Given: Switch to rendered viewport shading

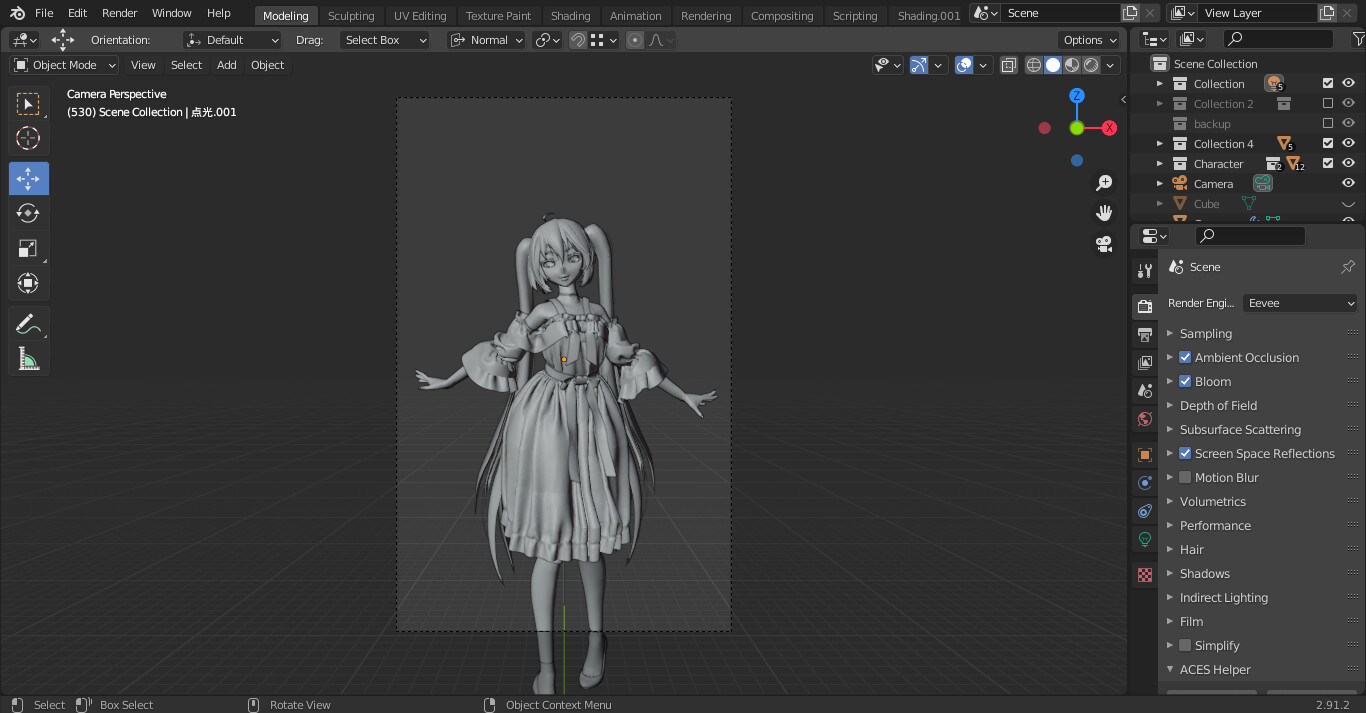Looking at the screenshot, I should (1091, 65).
